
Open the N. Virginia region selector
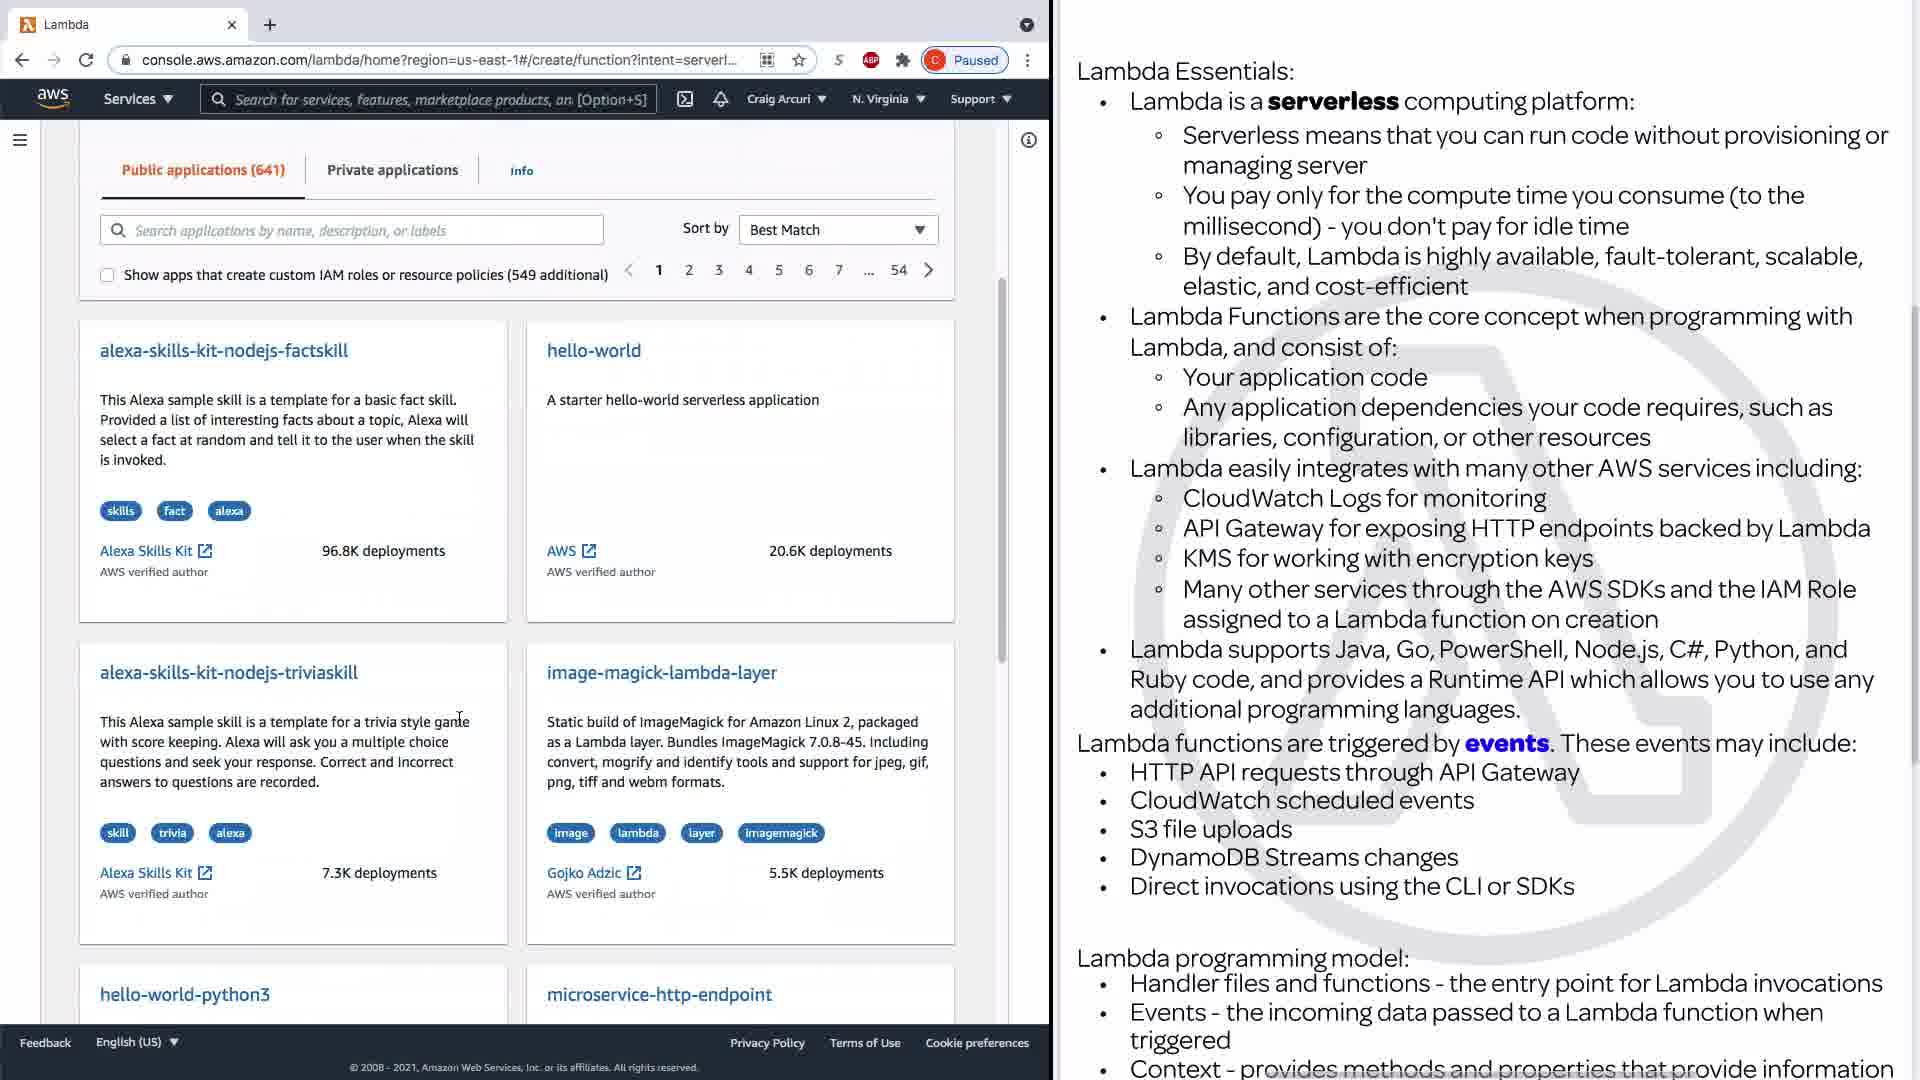point(888,99)
